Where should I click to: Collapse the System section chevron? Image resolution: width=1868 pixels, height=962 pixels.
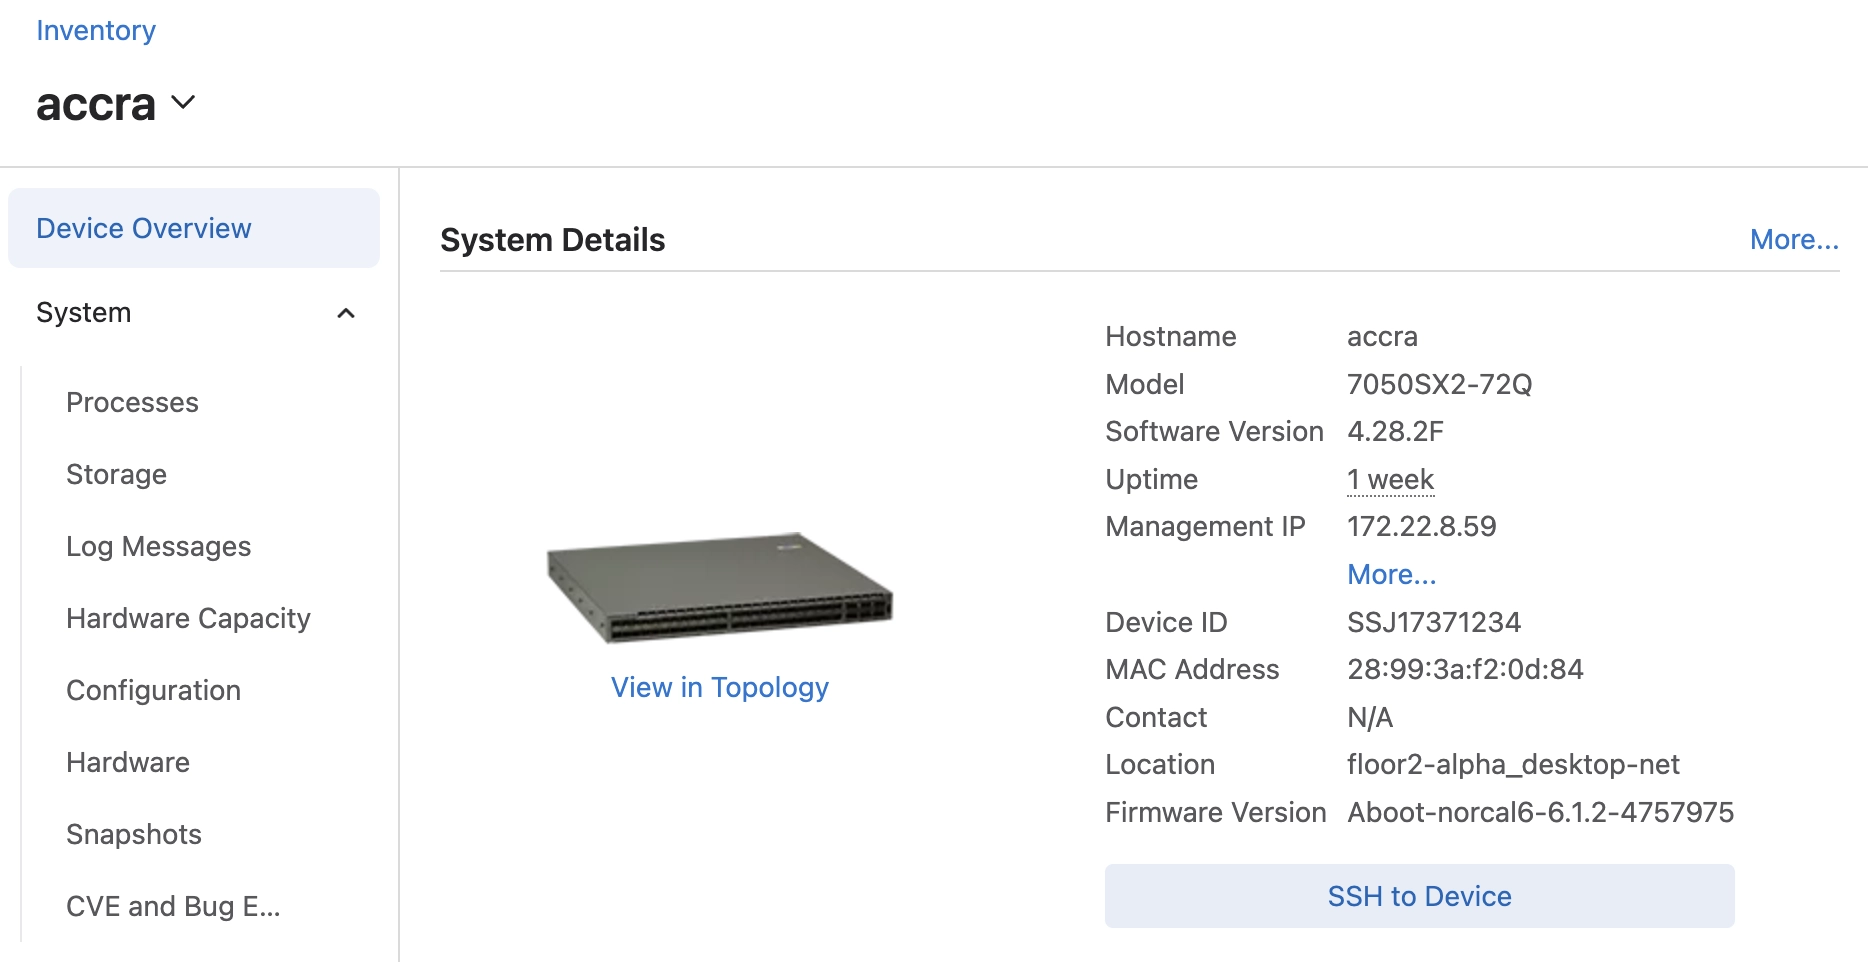pyautogui.click(x=346, y=314)
